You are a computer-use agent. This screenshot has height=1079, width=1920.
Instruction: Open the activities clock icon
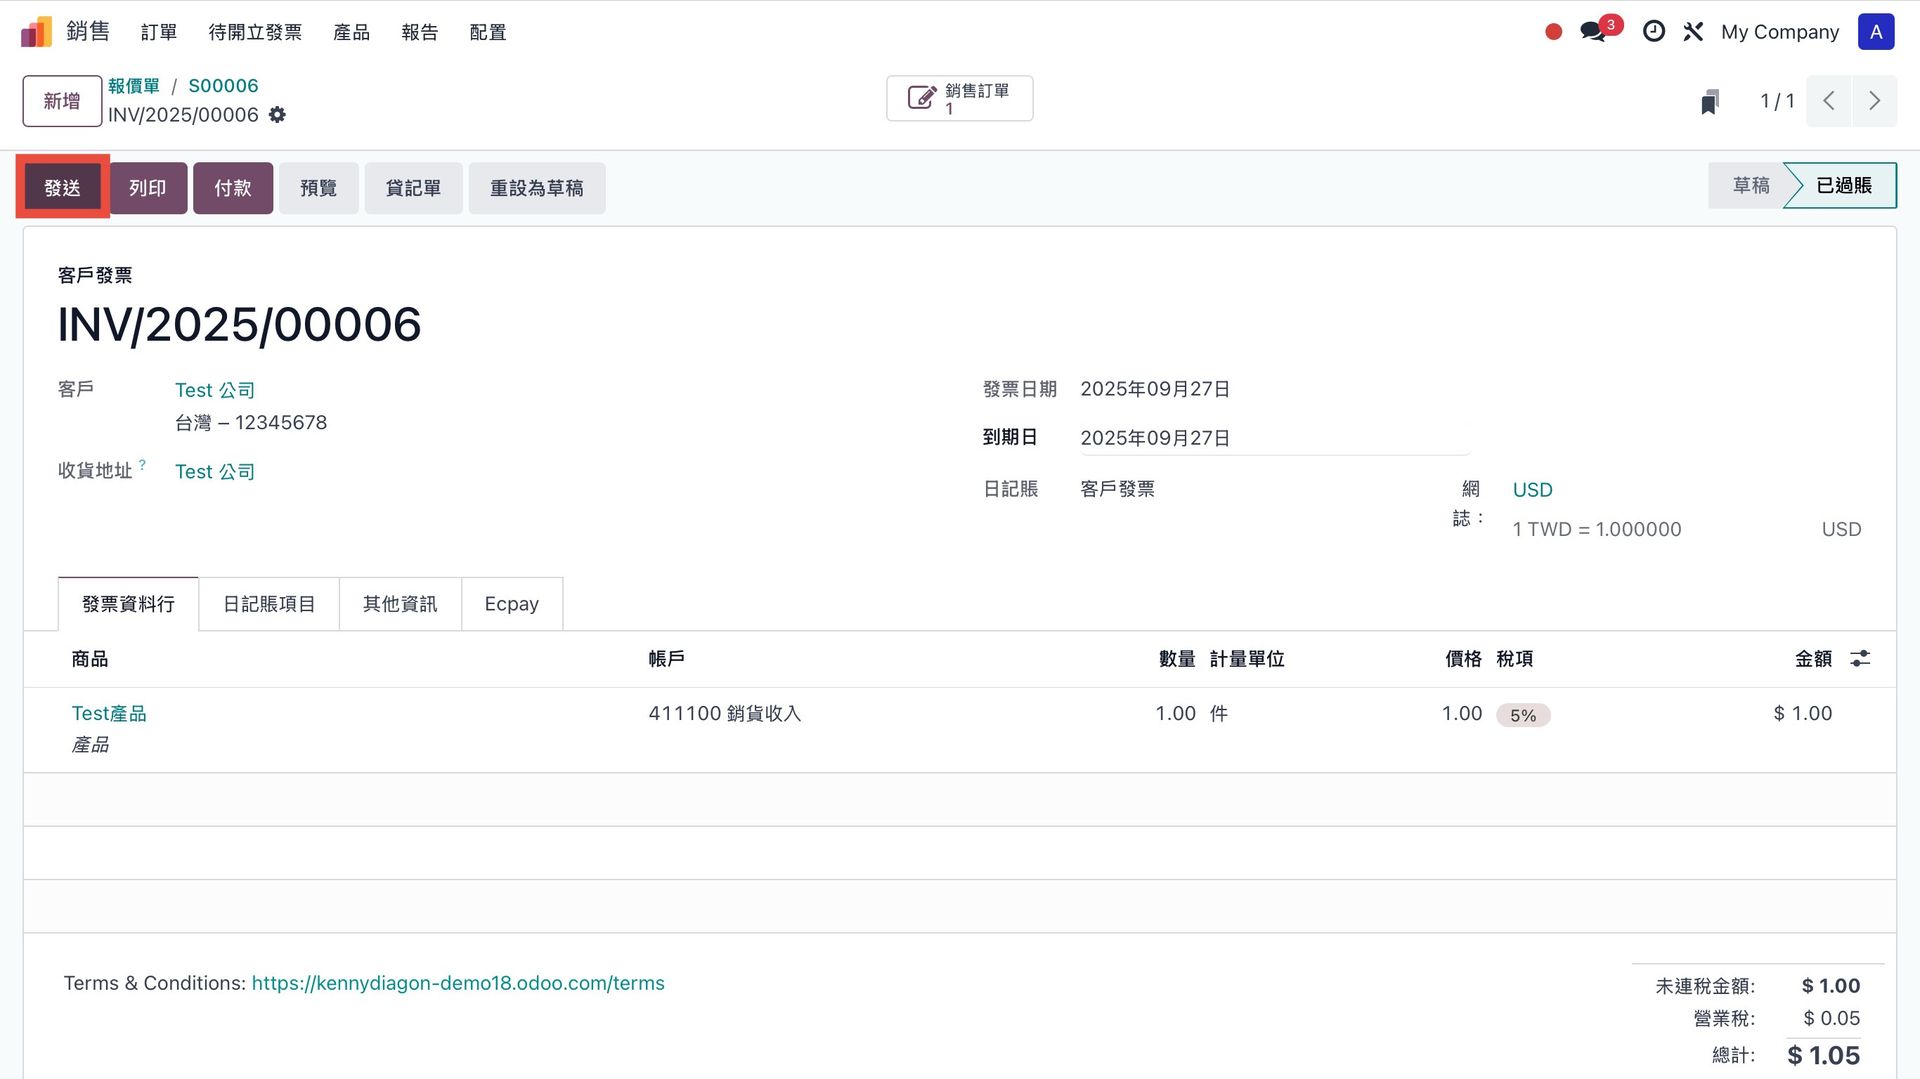[x=1654, y=32]
